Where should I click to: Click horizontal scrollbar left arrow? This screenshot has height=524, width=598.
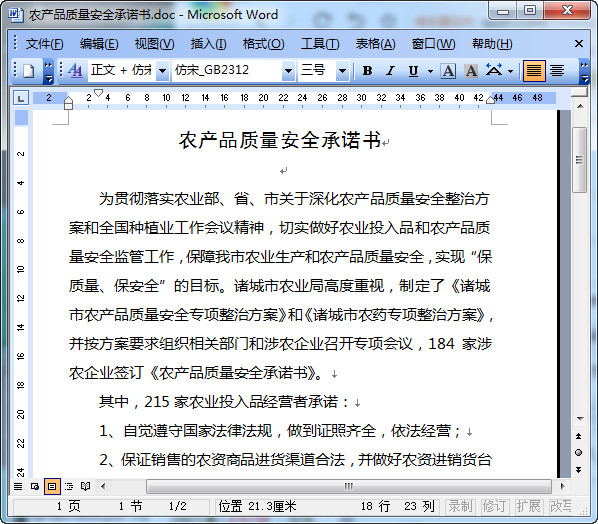point(103,486)
